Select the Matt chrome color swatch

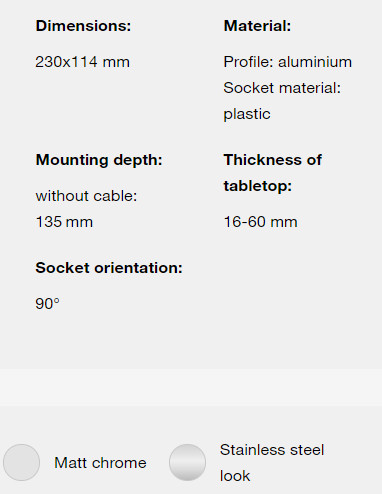[x=21, y=462]
